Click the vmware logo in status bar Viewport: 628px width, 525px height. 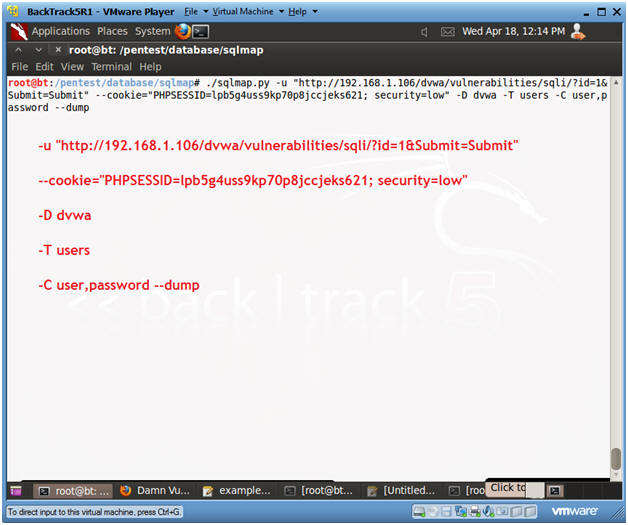[x=574, y=511]
